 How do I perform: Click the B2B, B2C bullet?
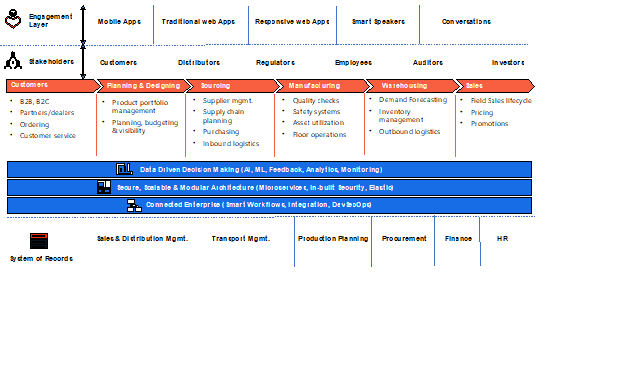[34, 102]
